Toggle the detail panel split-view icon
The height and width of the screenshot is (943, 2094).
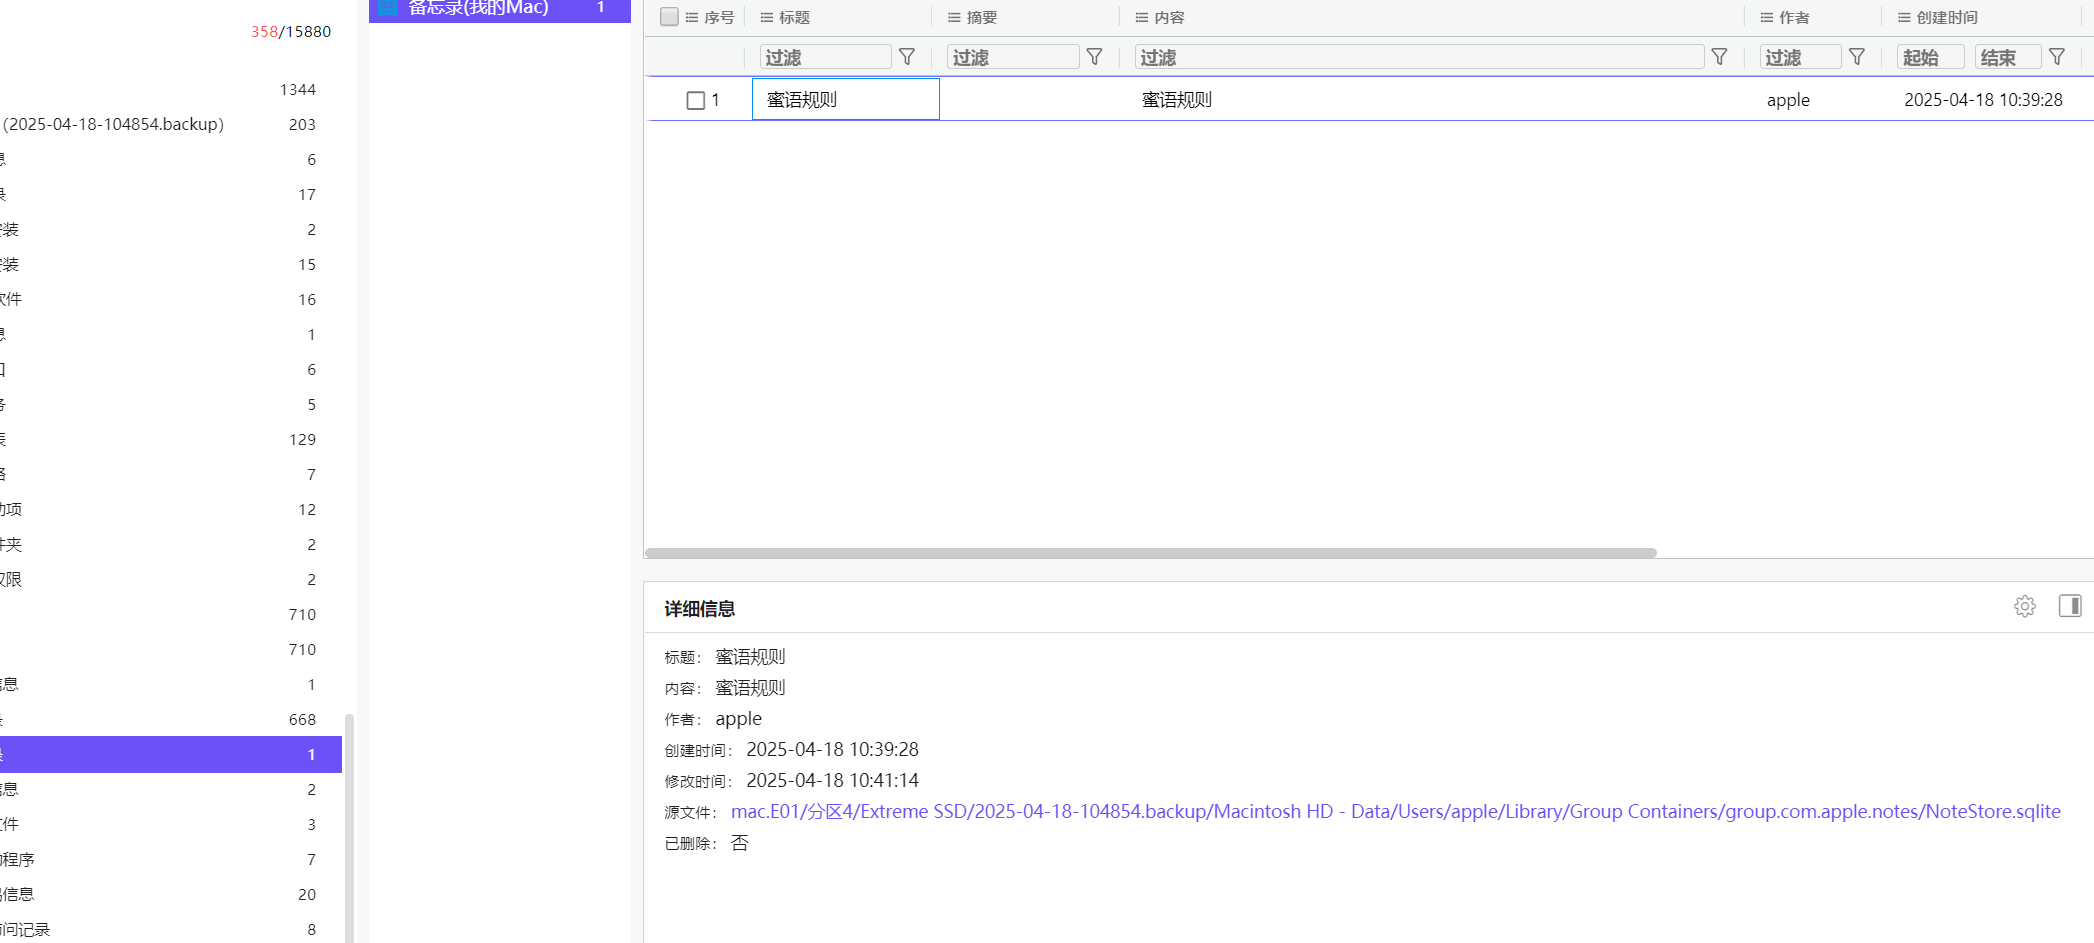tap(2069, 606)
